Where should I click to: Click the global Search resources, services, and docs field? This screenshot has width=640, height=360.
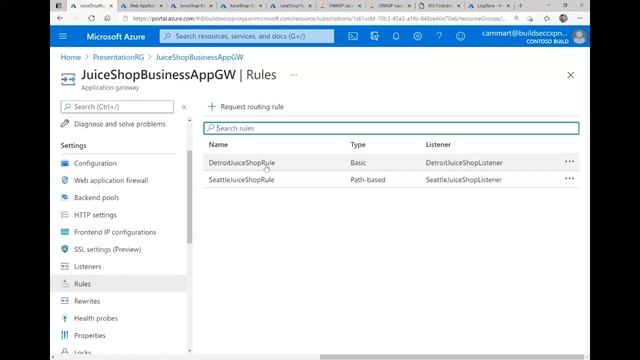pyautogui.click(x=247, y=36)
